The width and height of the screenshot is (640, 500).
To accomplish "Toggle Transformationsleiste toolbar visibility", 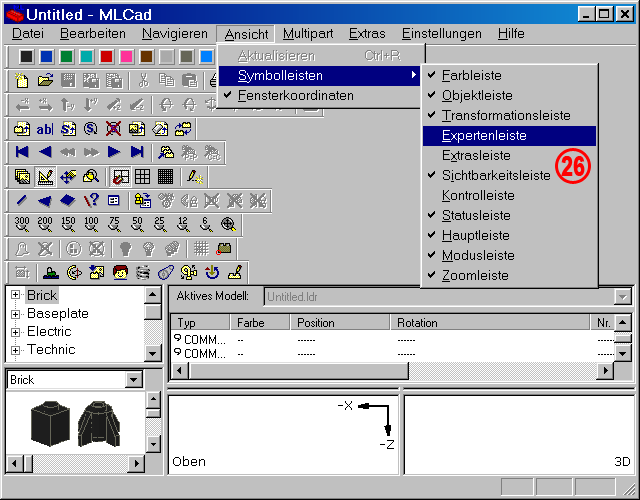I will (509, 115).
